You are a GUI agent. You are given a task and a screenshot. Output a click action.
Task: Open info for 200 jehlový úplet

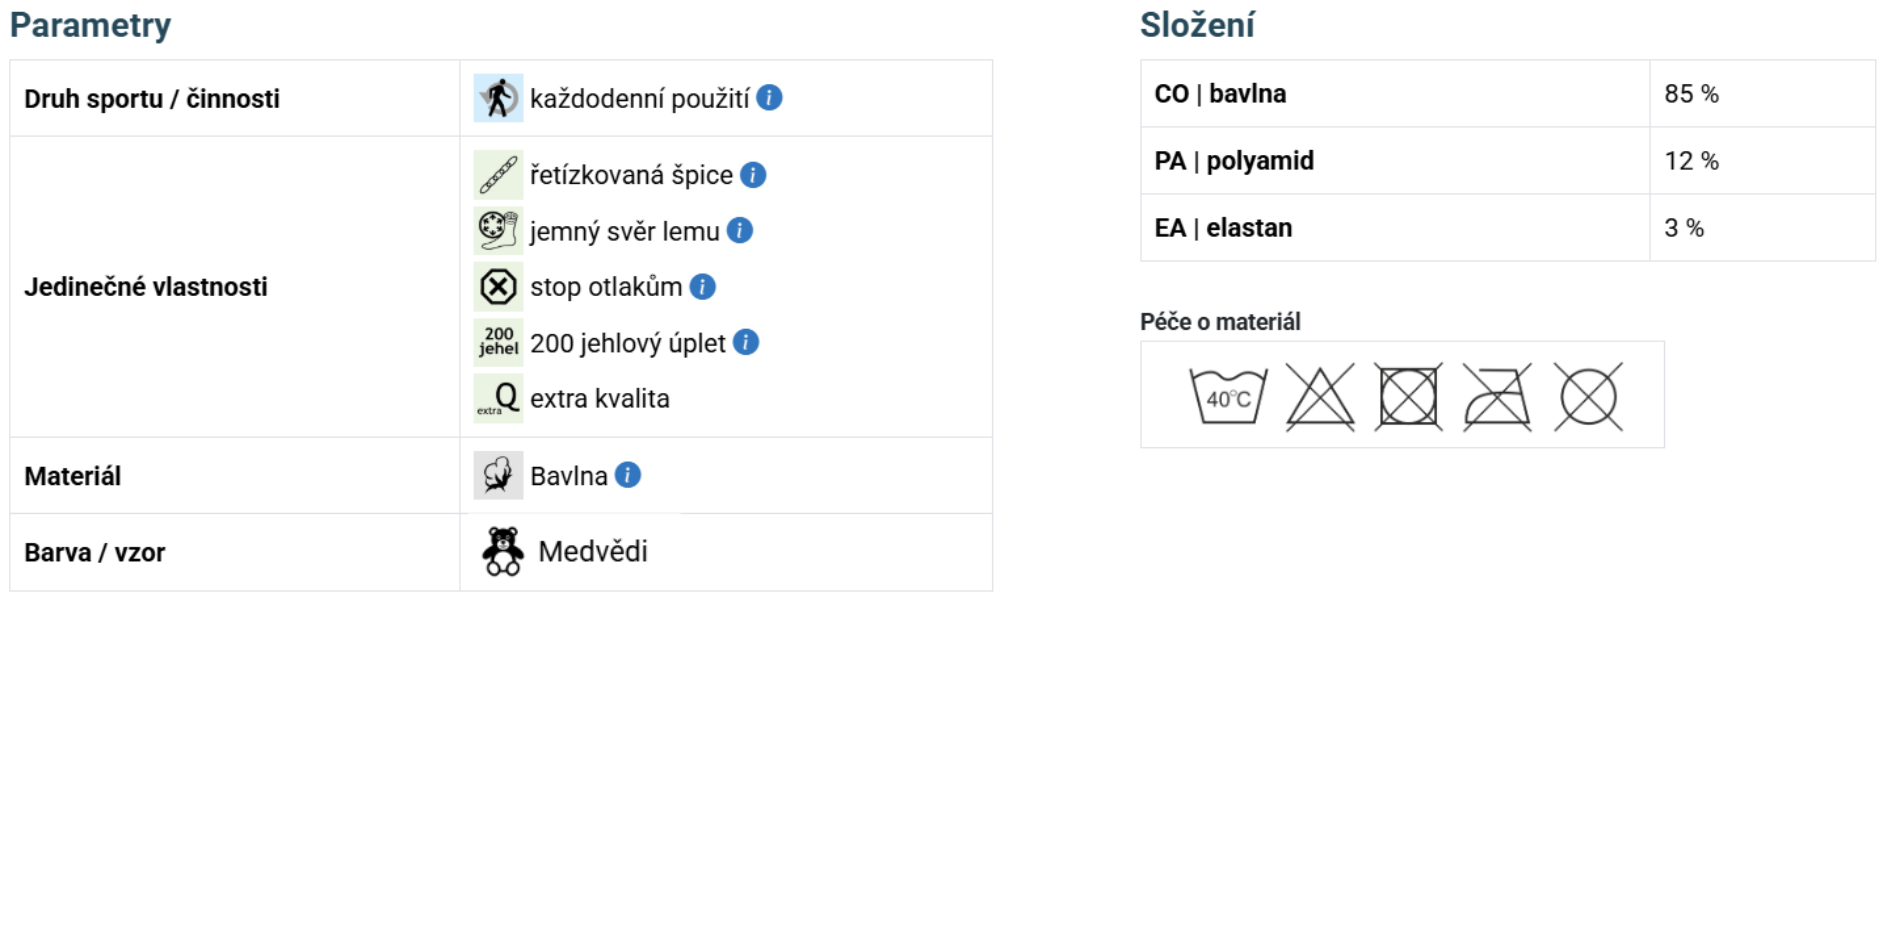(x=746, y=343)
